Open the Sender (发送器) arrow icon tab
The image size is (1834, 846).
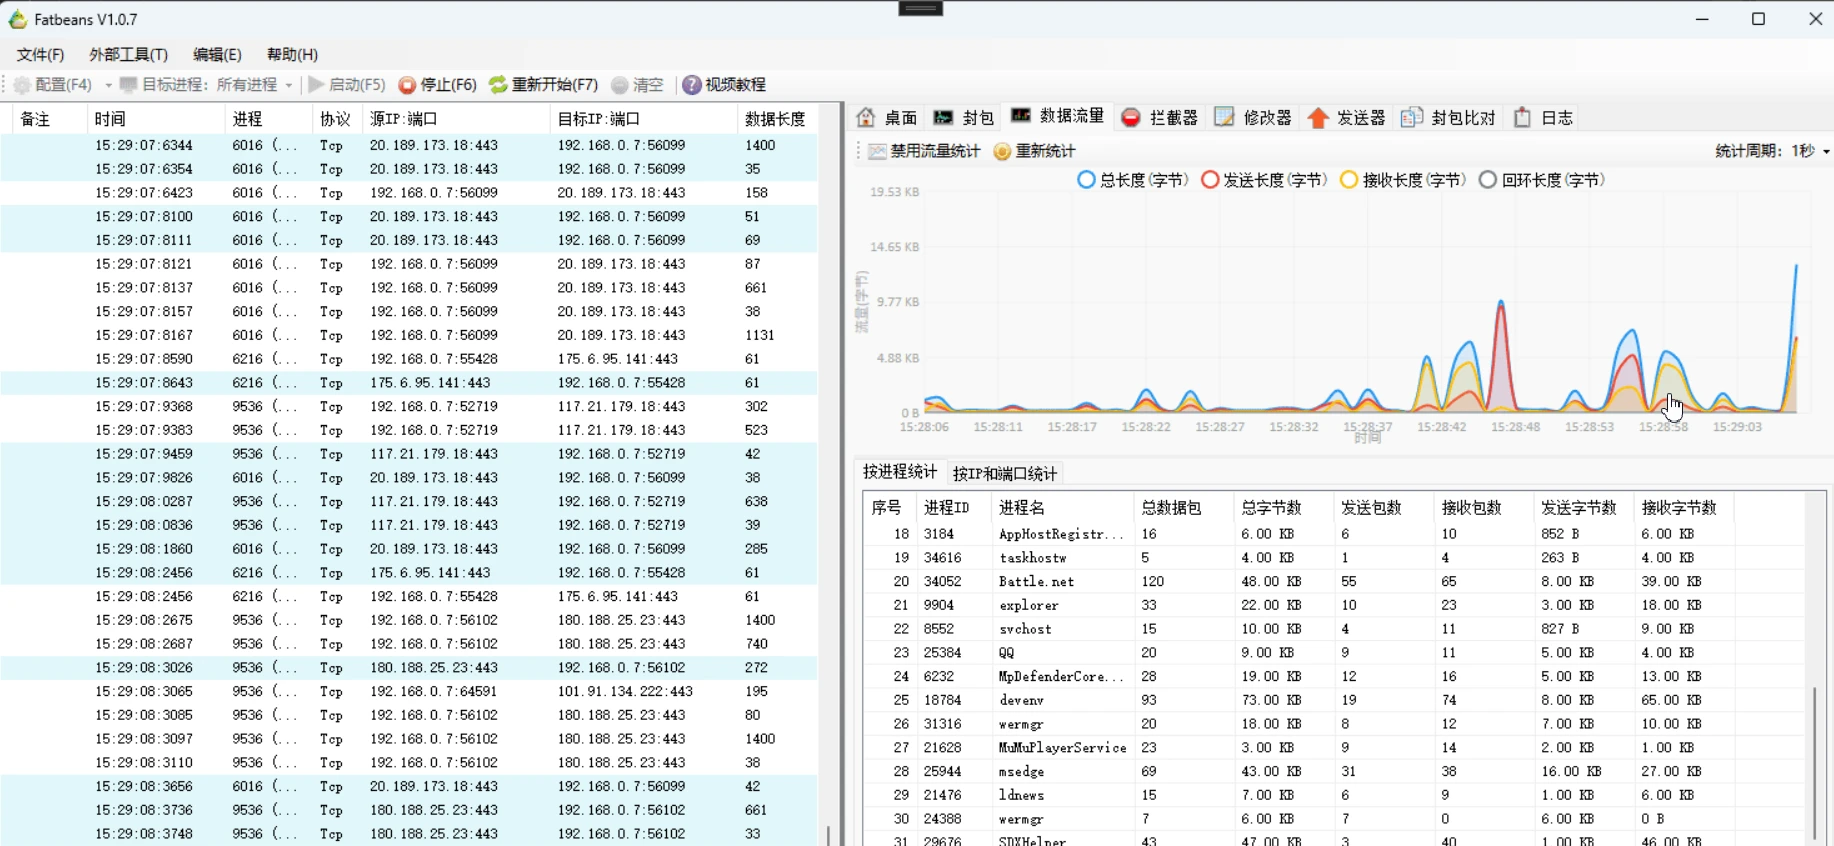(x=1318, y=118)
